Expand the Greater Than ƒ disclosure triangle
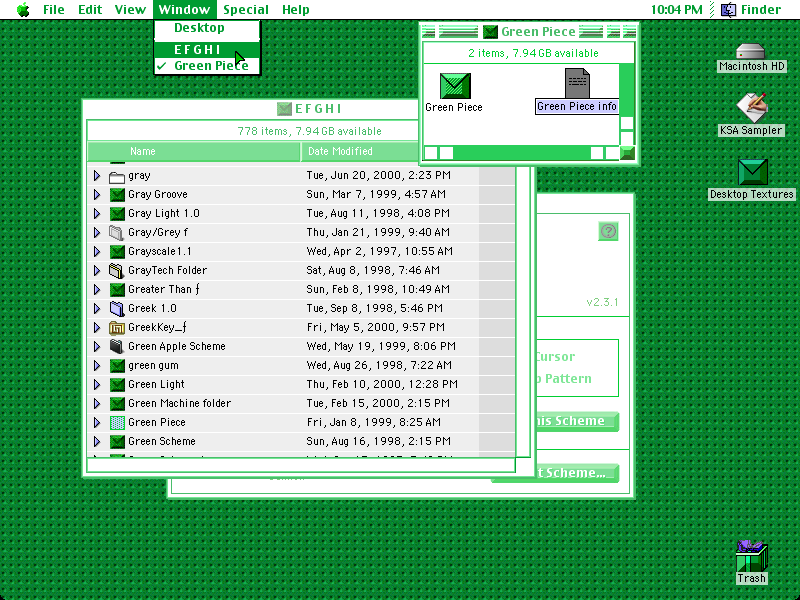This screenshot has height=600, width=800. [97, 289]
